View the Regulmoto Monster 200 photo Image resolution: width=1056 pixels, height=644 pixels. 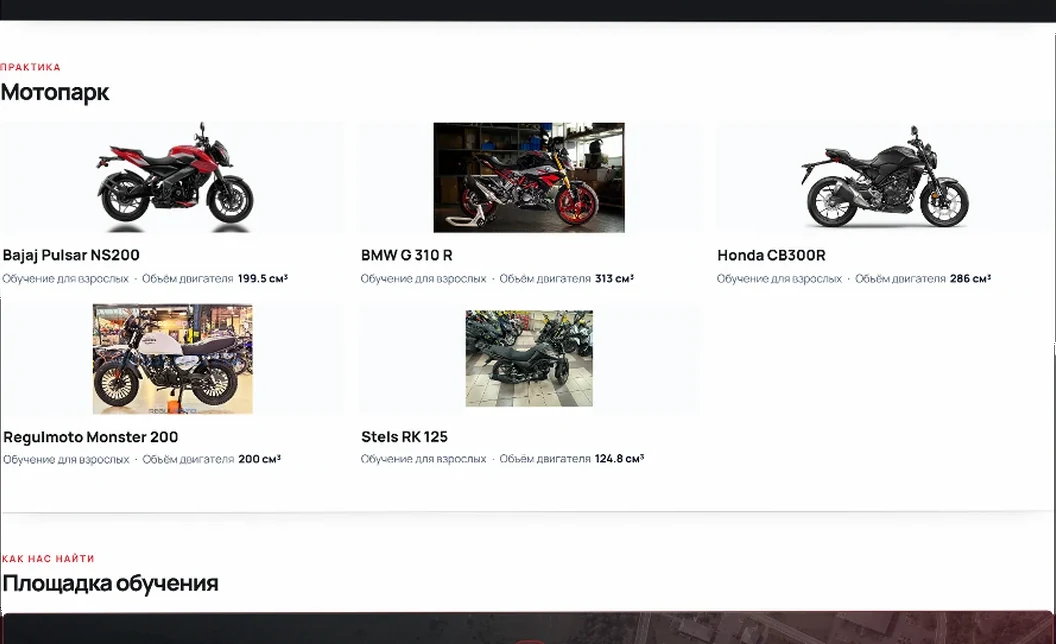172,358
